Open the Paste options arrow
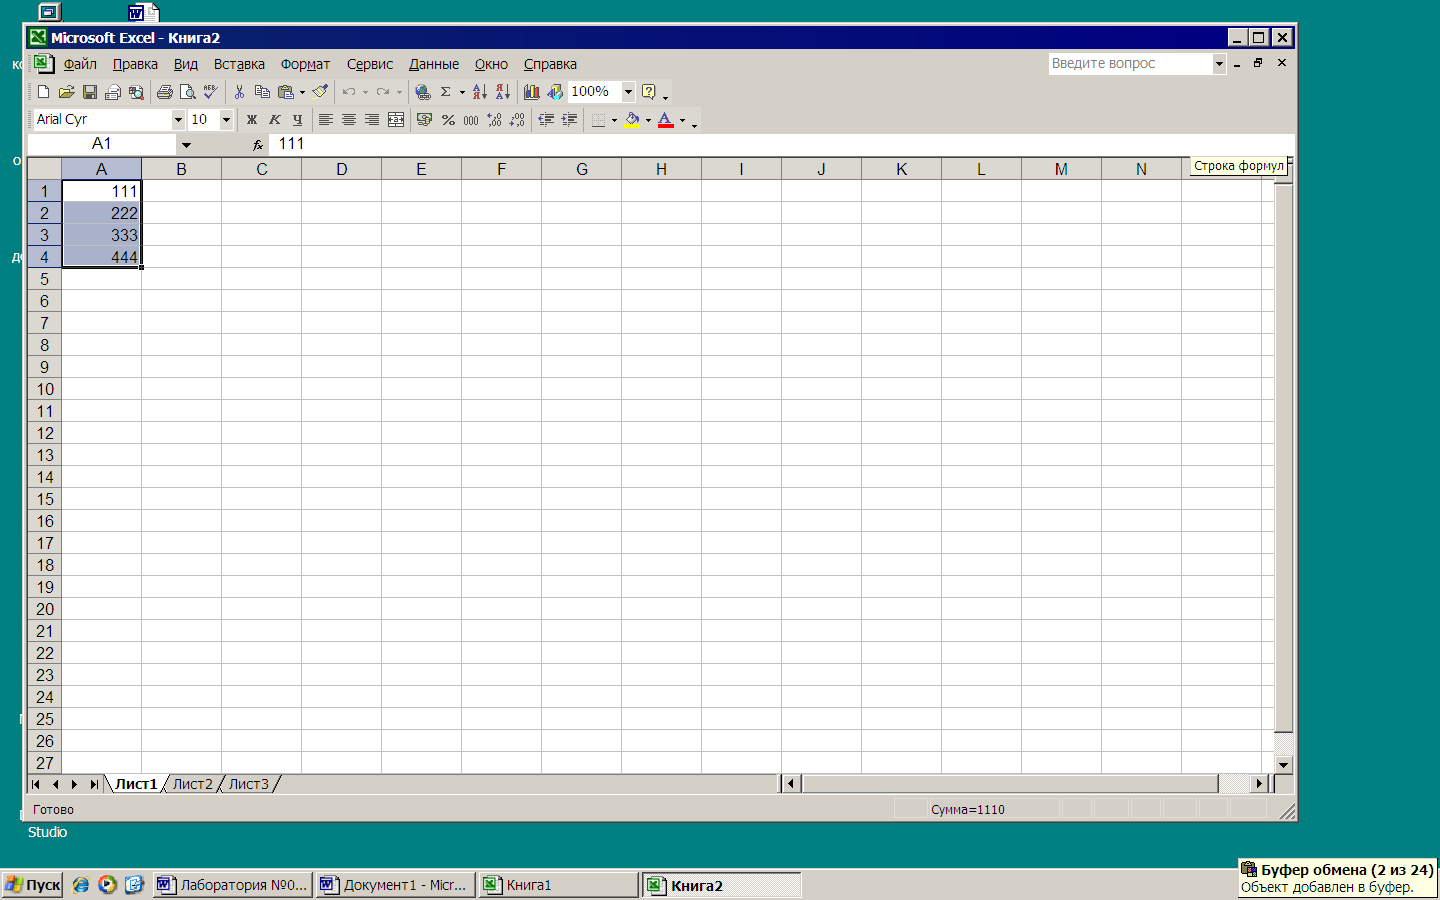Image resolution: width=1440 pixels, height=900 pixels. [x=302, y=92]
